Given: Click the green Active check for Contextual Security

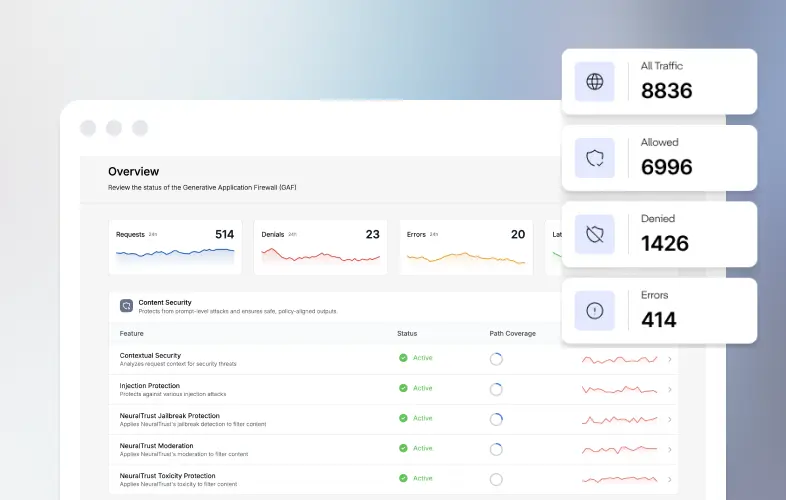Looking at the screenshot, I should coord(403,358).
